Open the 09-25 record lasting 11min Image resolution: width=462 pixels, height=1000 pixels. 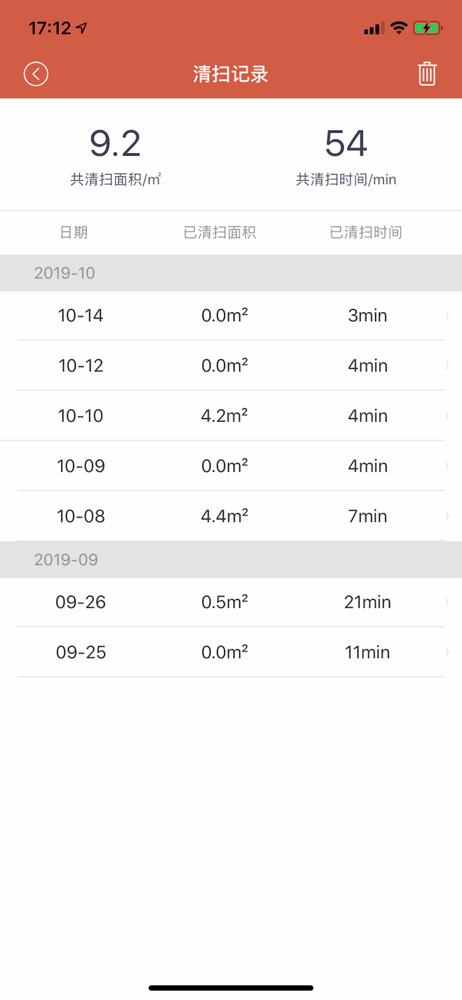pyautogui.click(x=231, y=652)
